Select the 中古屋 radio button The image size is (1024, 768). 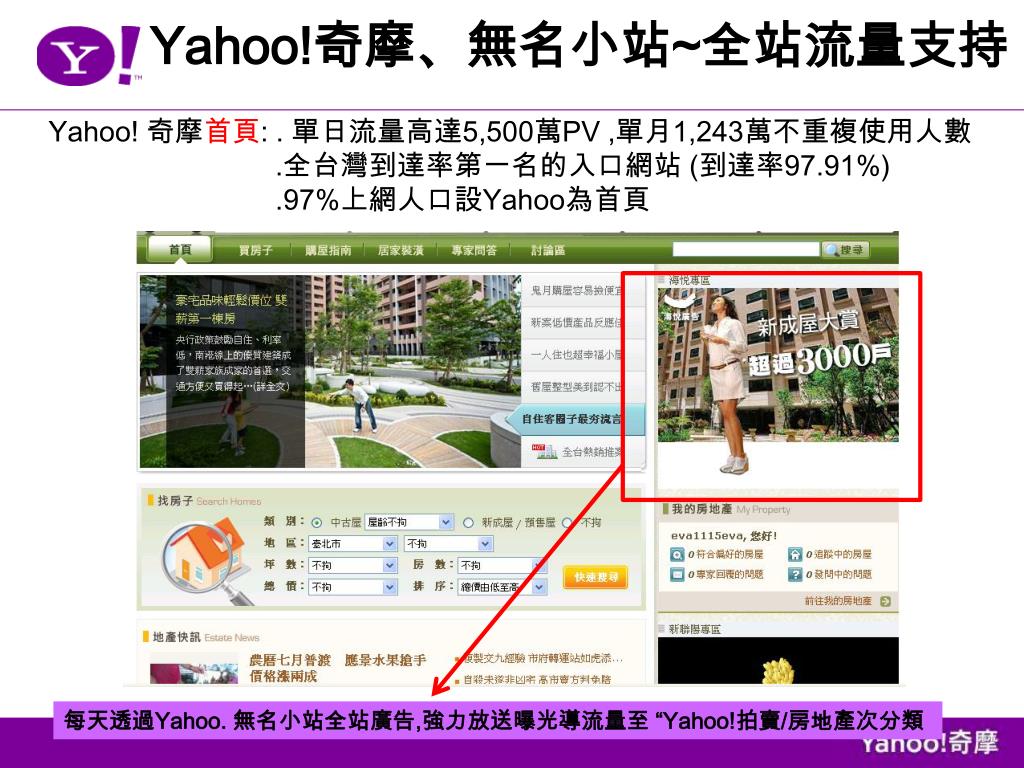coord(317,522)
